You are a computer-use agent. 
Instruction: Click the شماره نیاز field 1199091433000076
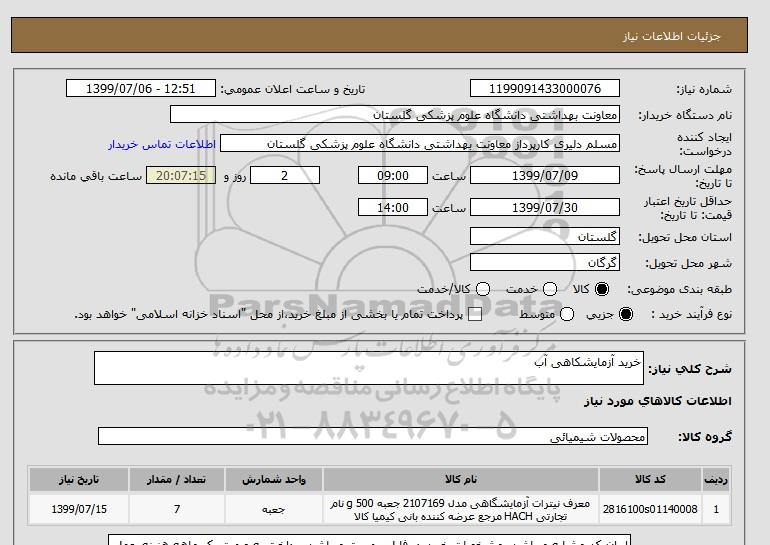(x=545, y=88)
